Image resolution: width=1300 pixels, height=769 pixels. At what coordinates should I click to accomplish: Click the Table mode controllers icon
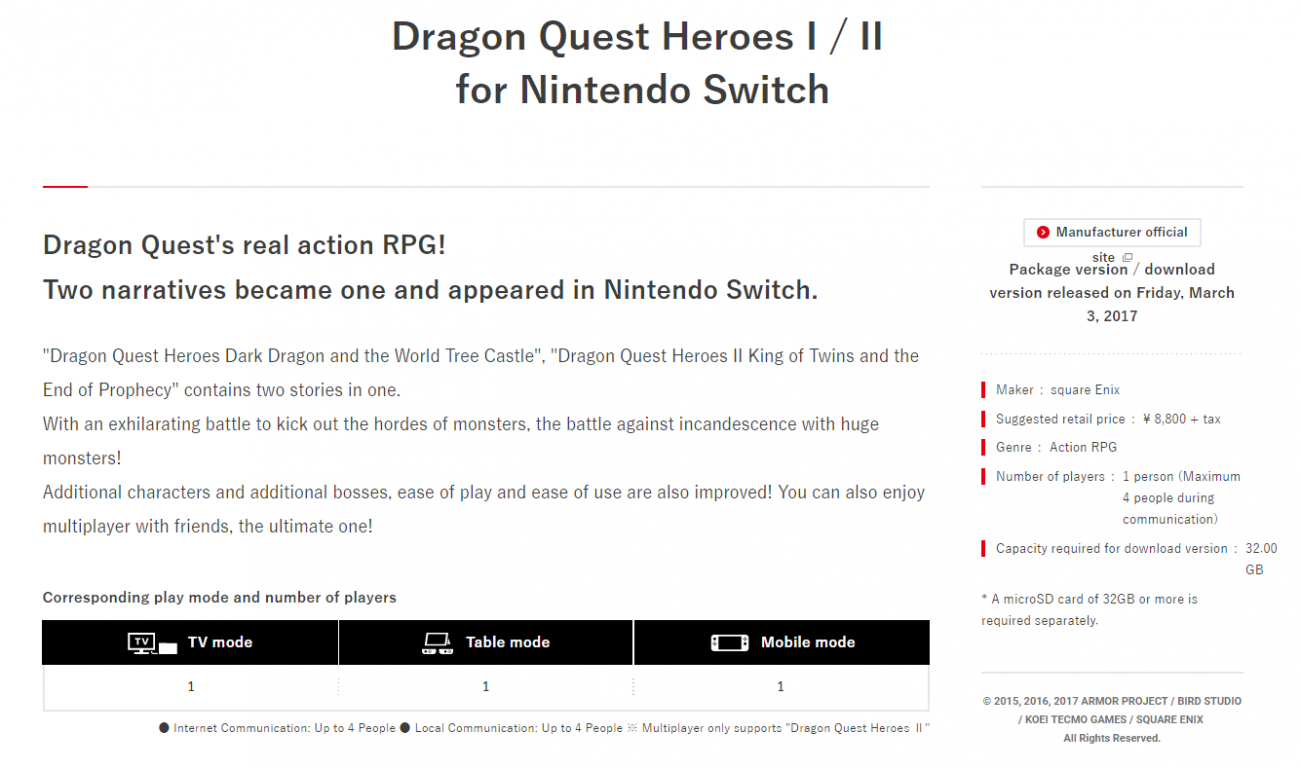(437, 642)
